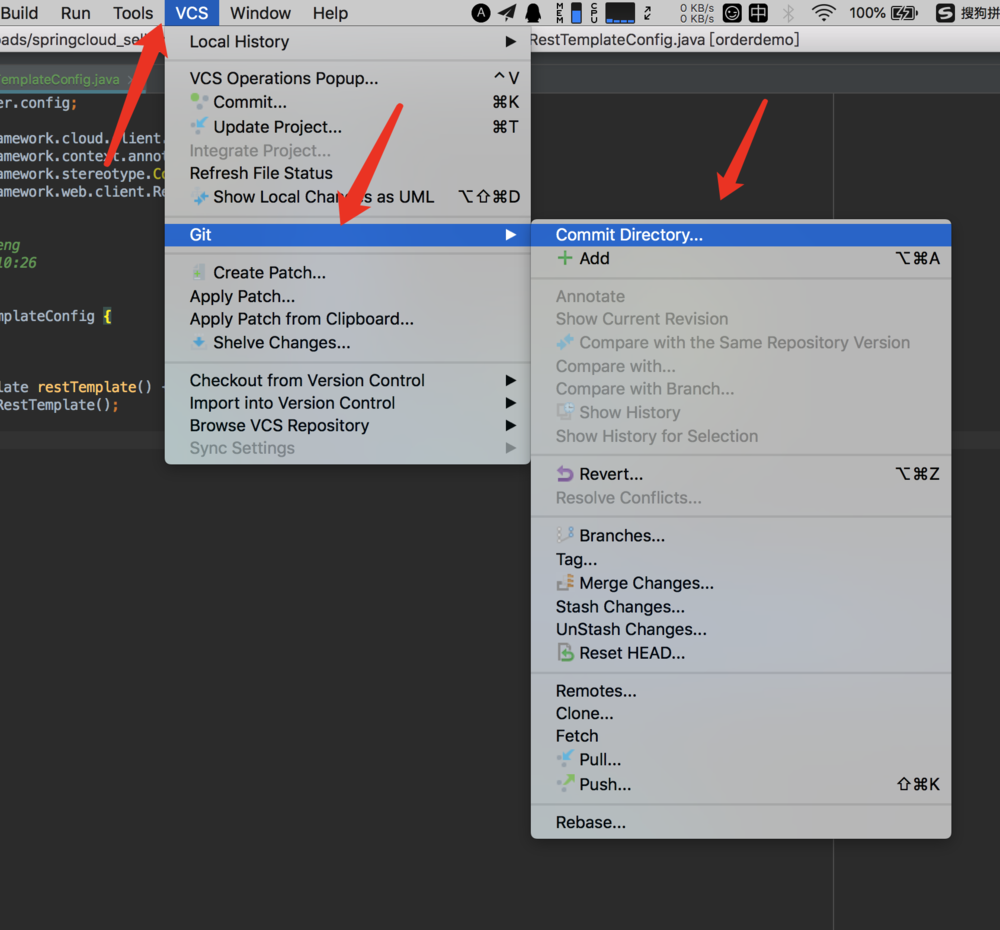
Task: Click the circled A icon in menu bar
Action: tap(481, 13)
